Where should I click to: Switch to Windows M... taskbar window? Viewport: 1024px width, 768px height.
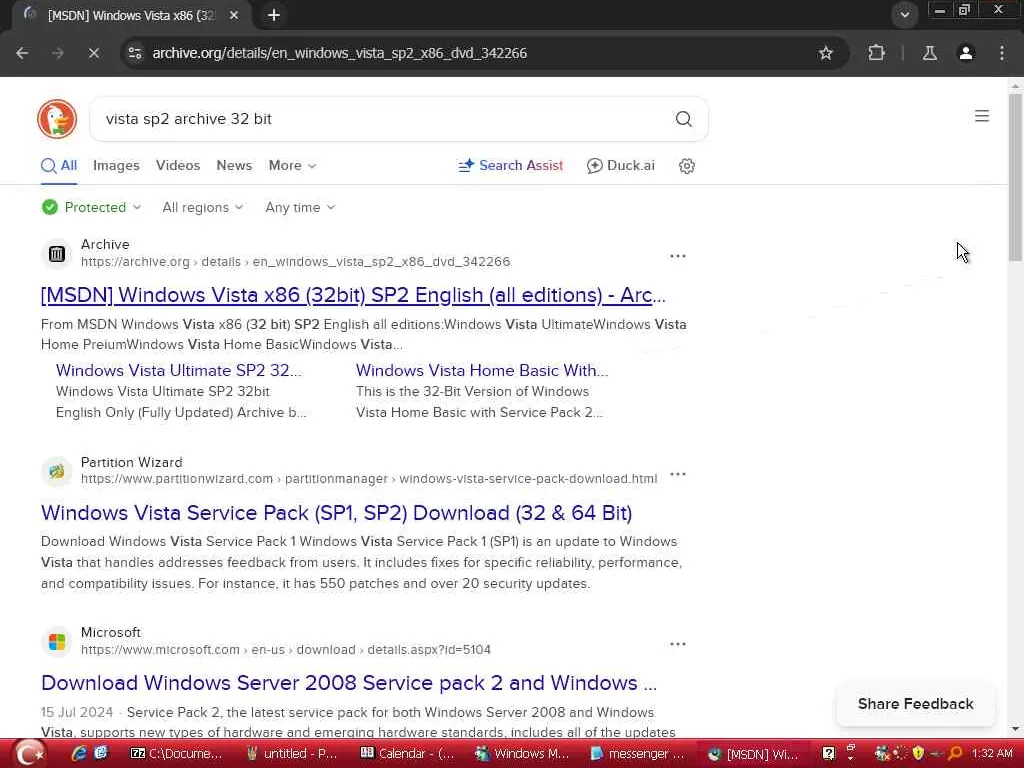click(x=522, y=754)
